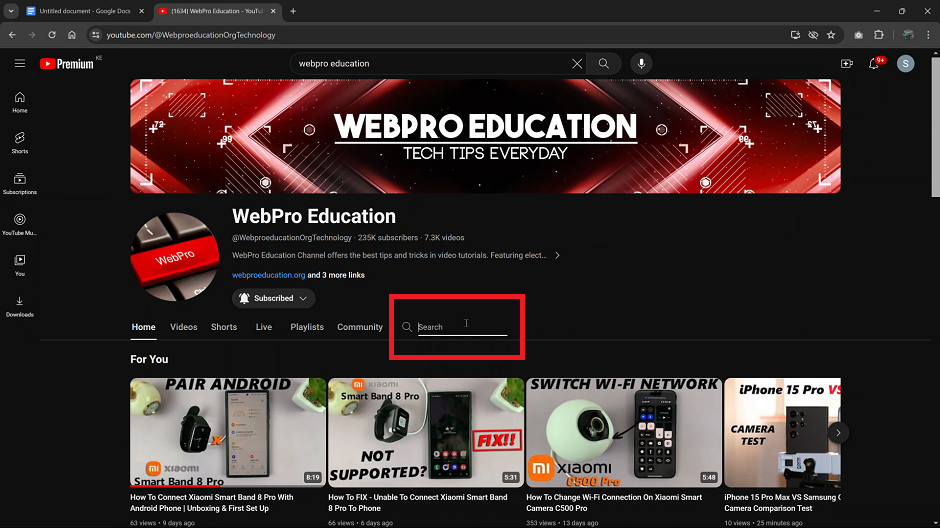Open the Create video button
The height and width of the screenshot is (528, 940).
tap(846, 64)
